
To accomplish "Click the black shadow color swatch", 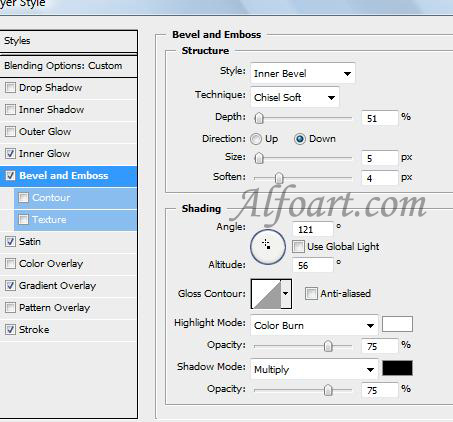I will click(x=397, y=368).
